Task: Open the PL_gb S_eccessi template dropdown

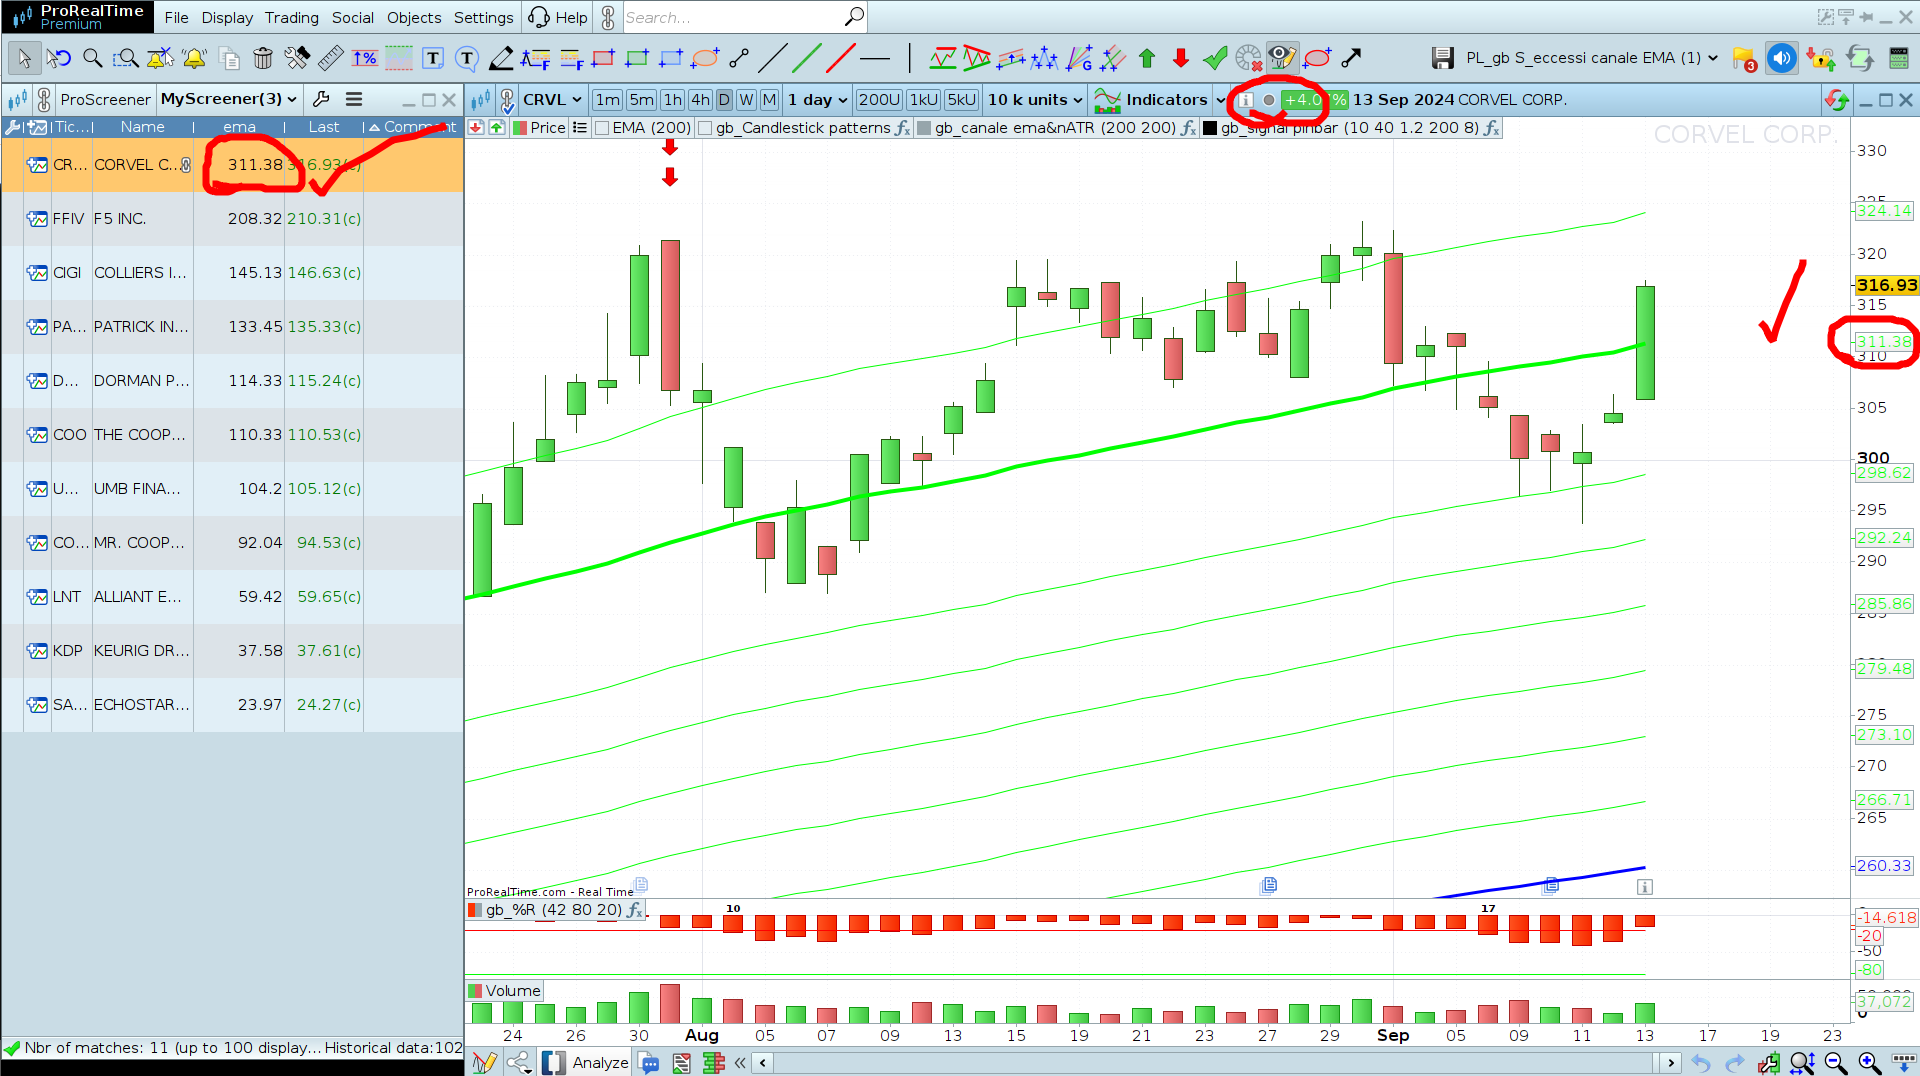Action: tap(1592, 58)
